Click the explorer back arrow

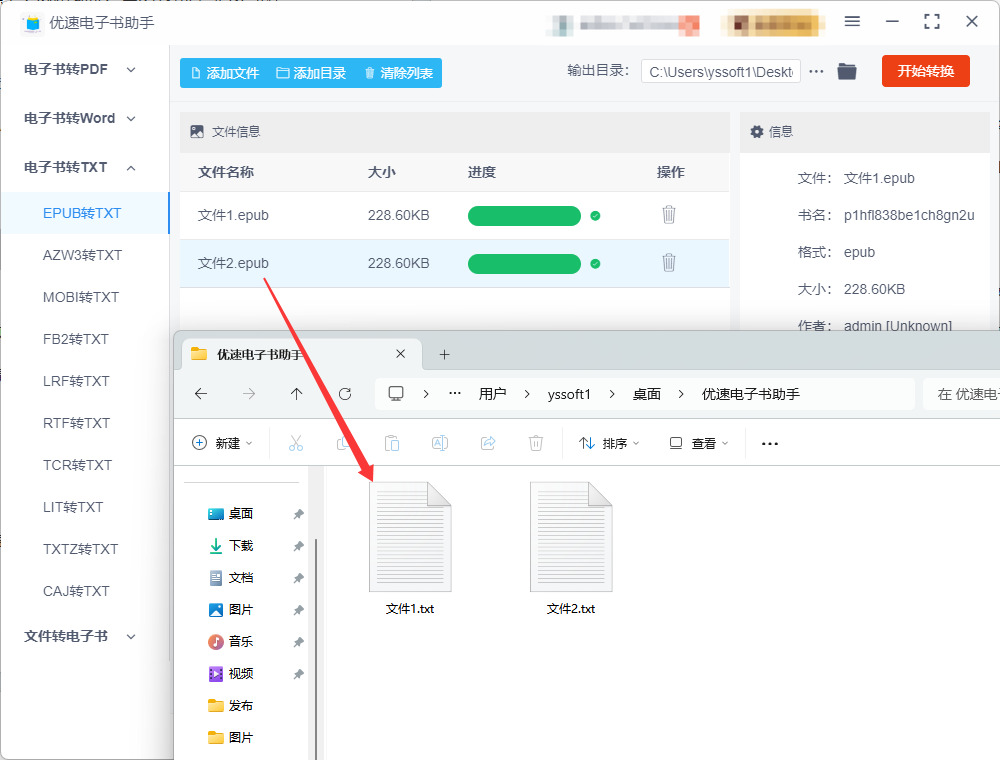tap(201, 394)
